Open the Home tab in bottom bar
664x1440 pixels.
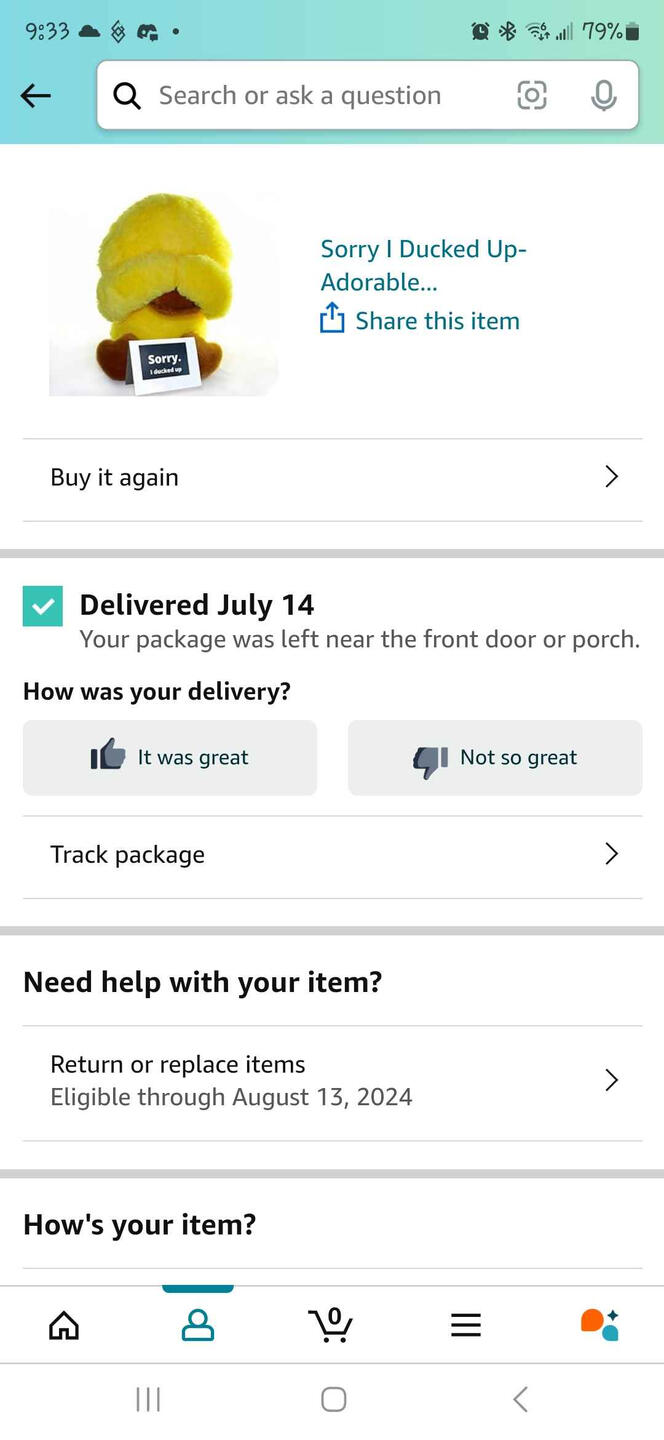pos(64,1325)
